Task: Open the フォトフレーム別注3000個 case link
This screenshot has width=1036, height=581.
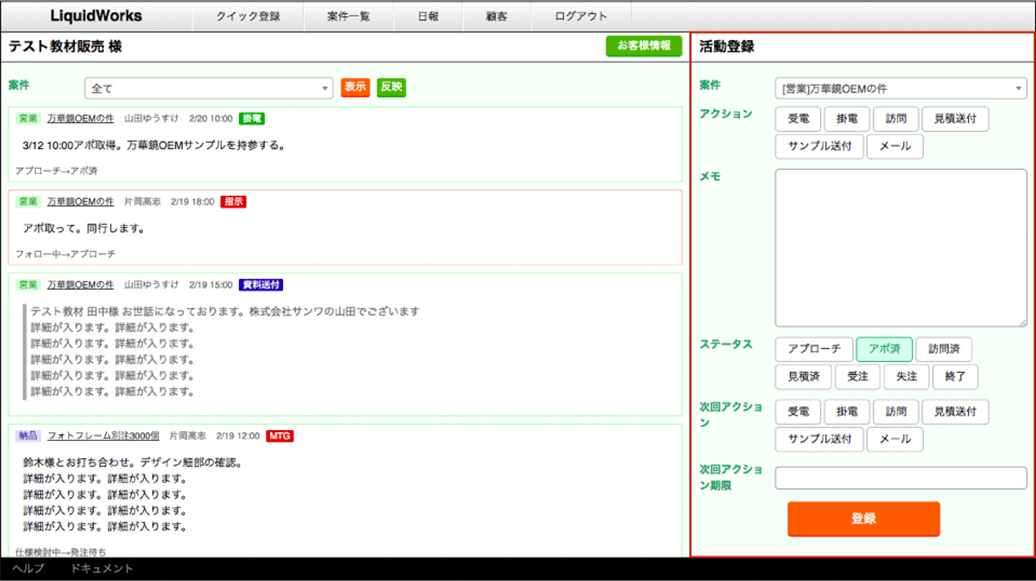Action: (x=105, y=437)
